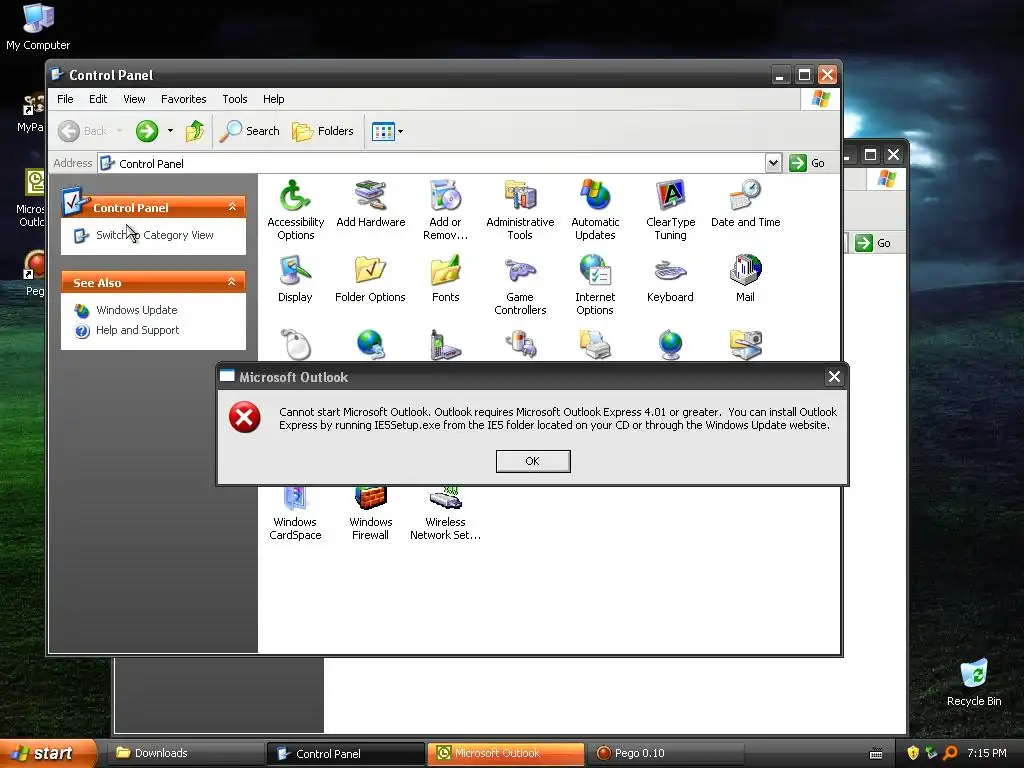The width and height of the screenshot is (1024, 768).
Task: Open Add or Remove Programs icon
Action: click(x=445, y=210)
